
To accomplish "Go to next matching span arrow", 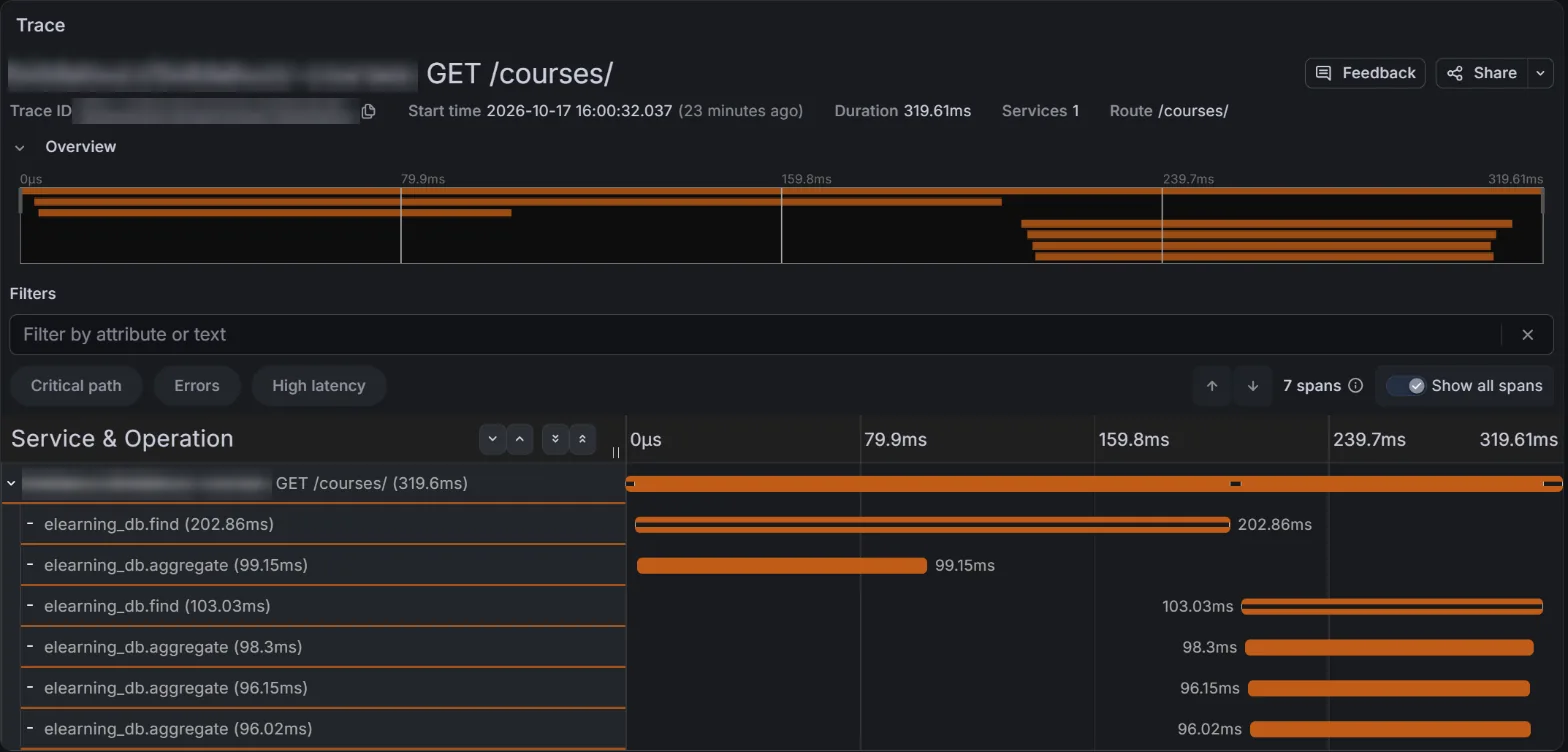I will pyautogui.click(x=1253, y=386).
